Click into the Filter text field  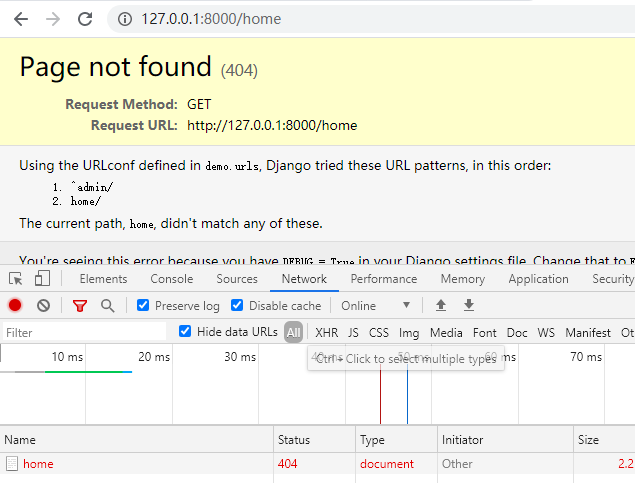[84, 333]
